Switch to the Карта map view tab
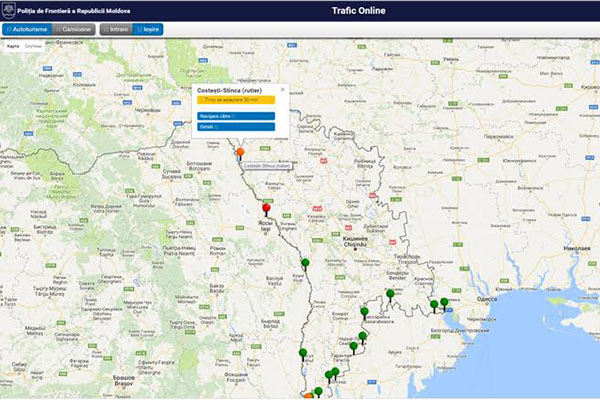 tap(13, 47)
